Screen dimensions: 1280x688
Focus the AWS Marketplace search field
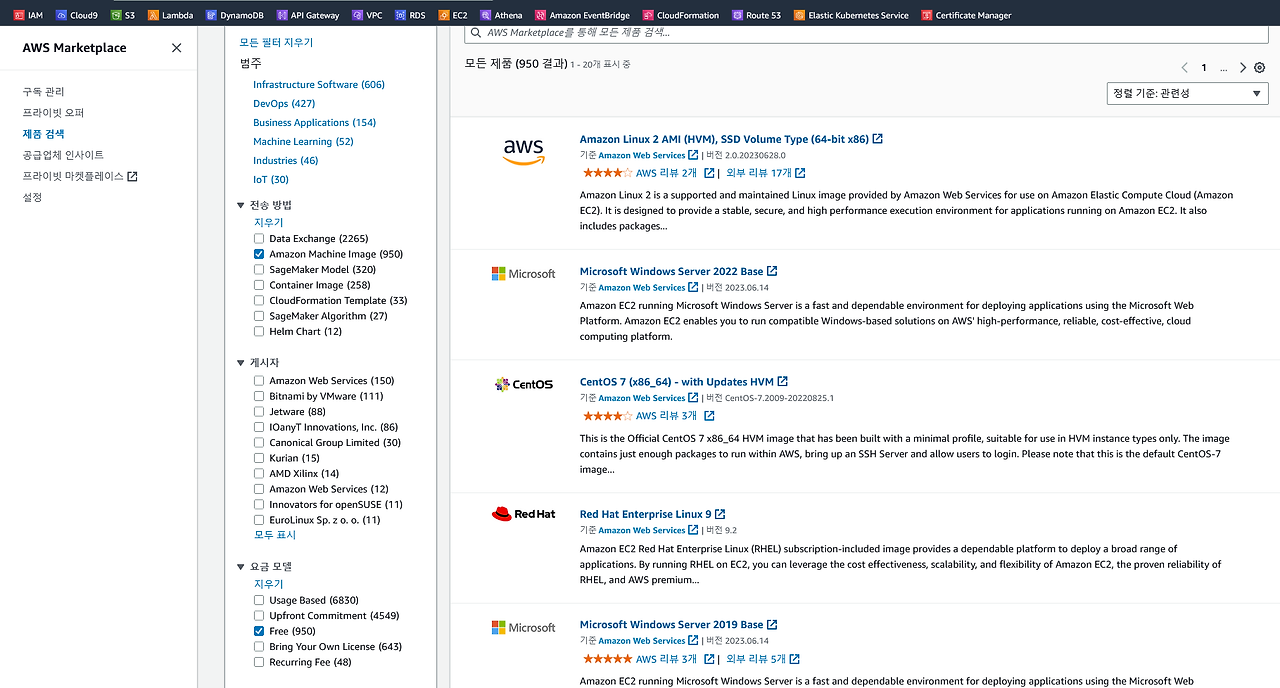[866, 32]
